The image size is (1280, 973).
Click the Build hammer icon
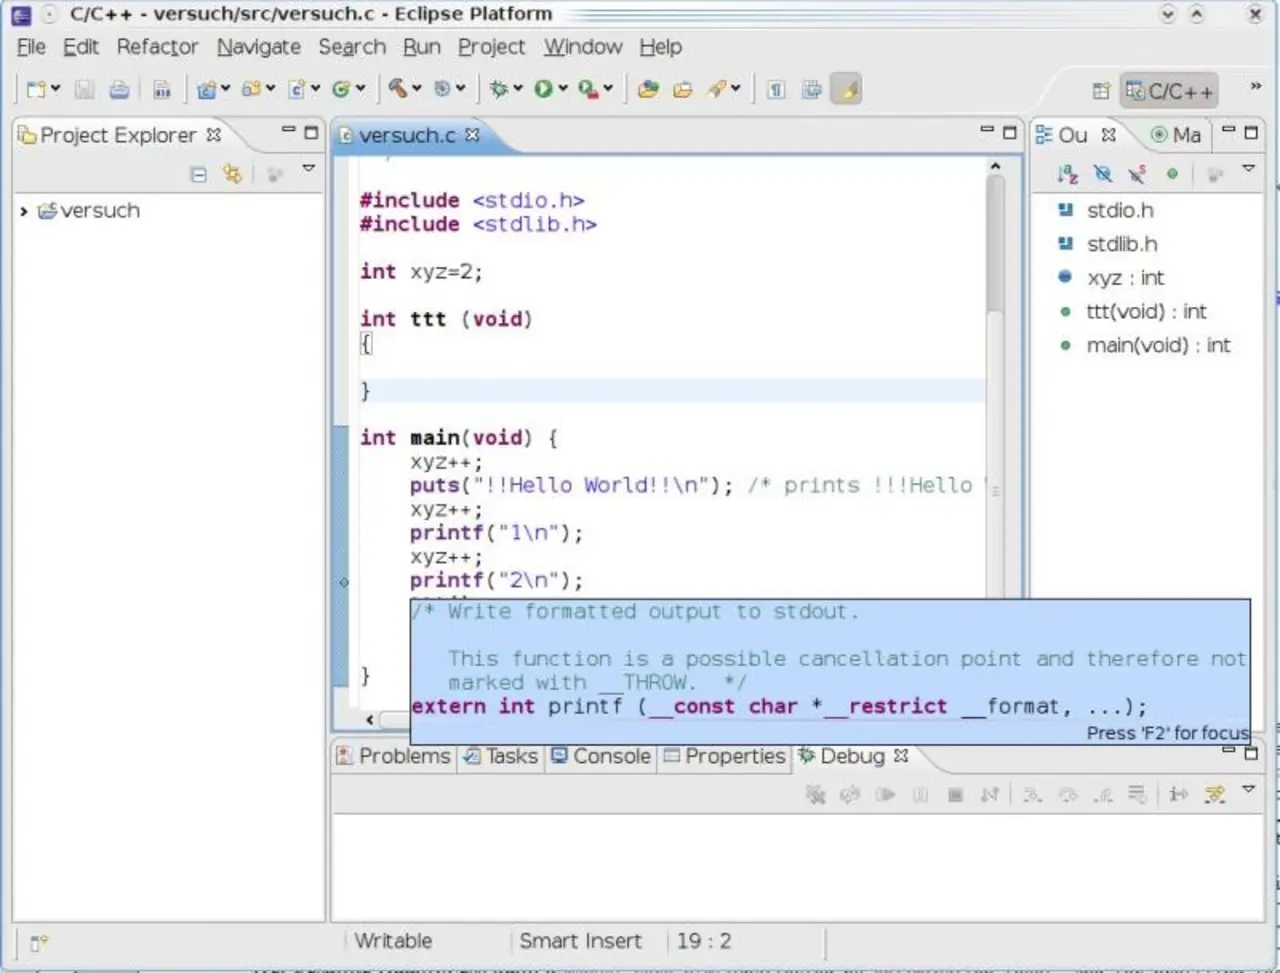click(398, 89)
